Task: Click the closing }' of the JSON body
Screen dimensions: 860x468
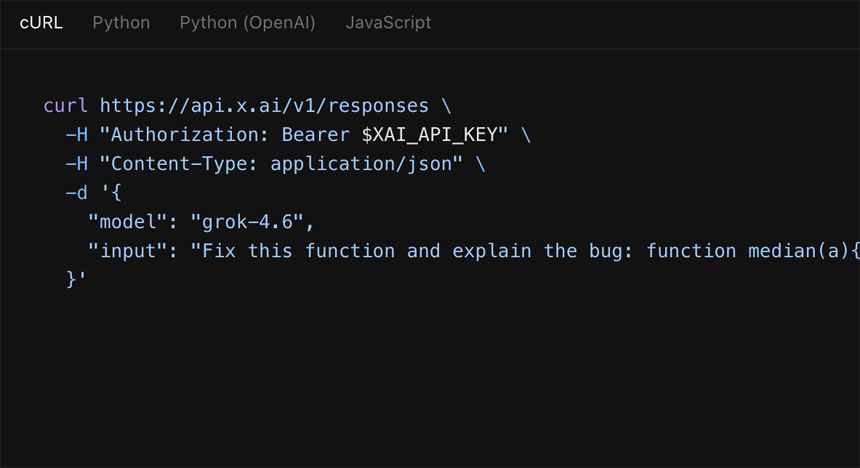Action: 76,280
